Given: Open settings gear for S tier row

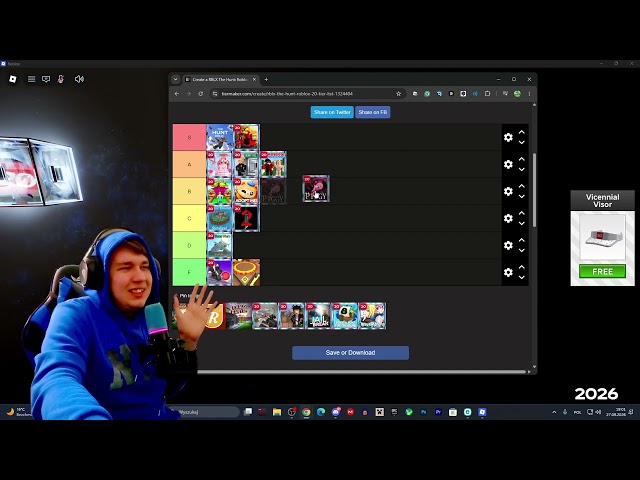Looking at the screenshot, I should click(x=508, y=138).
